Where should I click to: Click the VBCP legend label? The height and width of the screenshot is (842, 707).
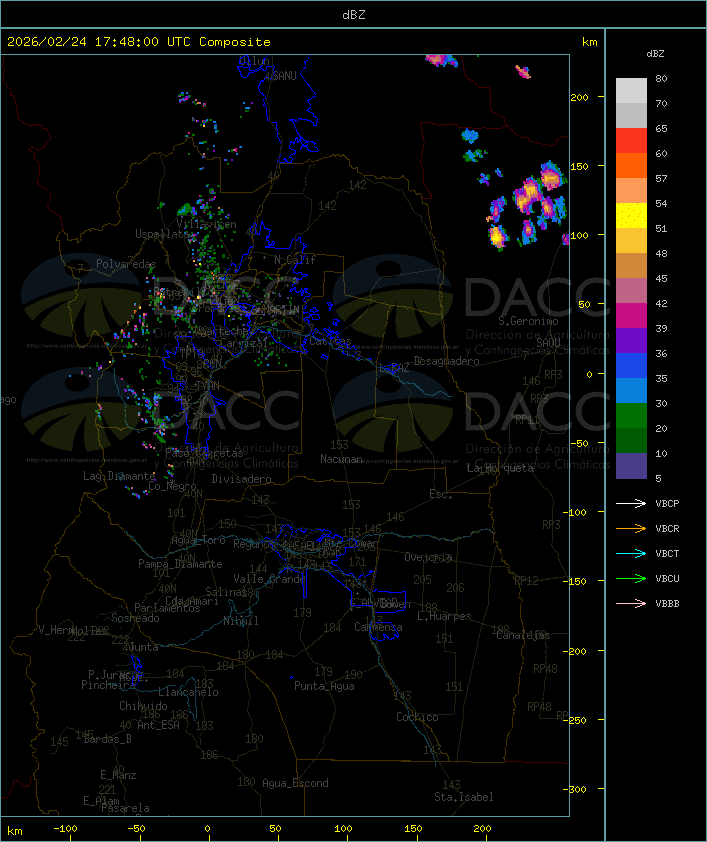(x=667, y=504)
